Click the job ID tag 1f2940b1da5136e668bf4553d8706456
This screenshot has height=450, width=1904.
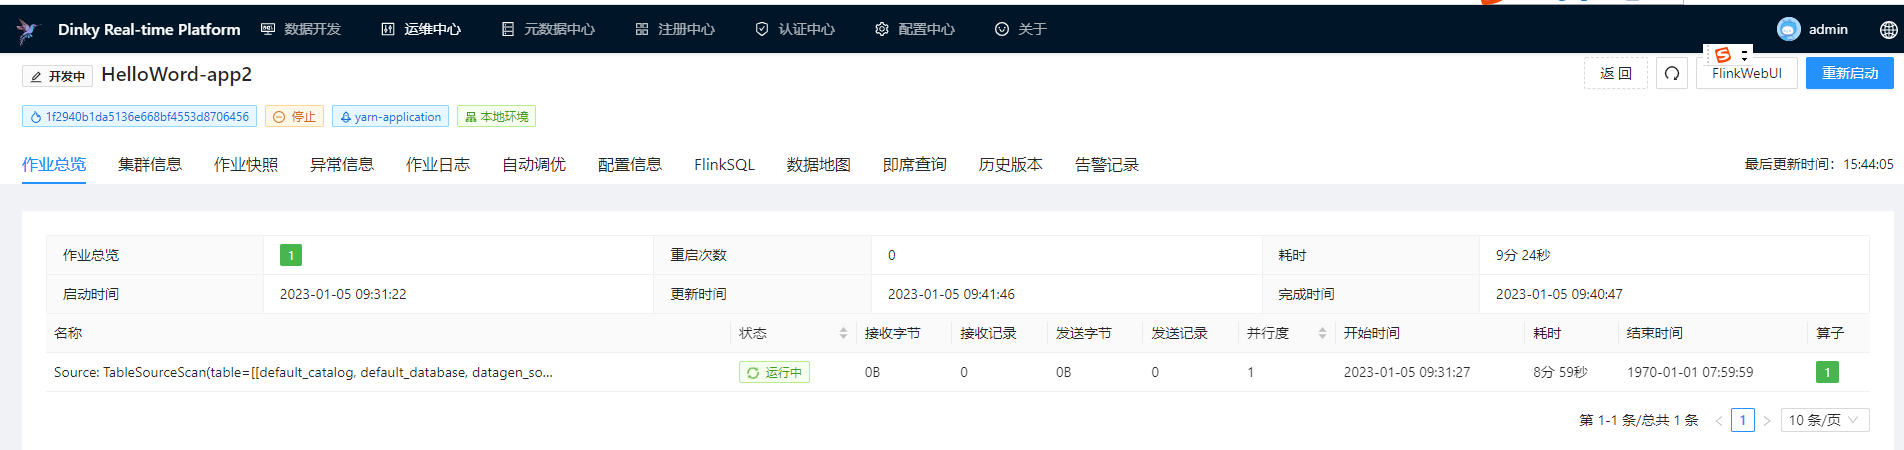click(x=139, y=117)
